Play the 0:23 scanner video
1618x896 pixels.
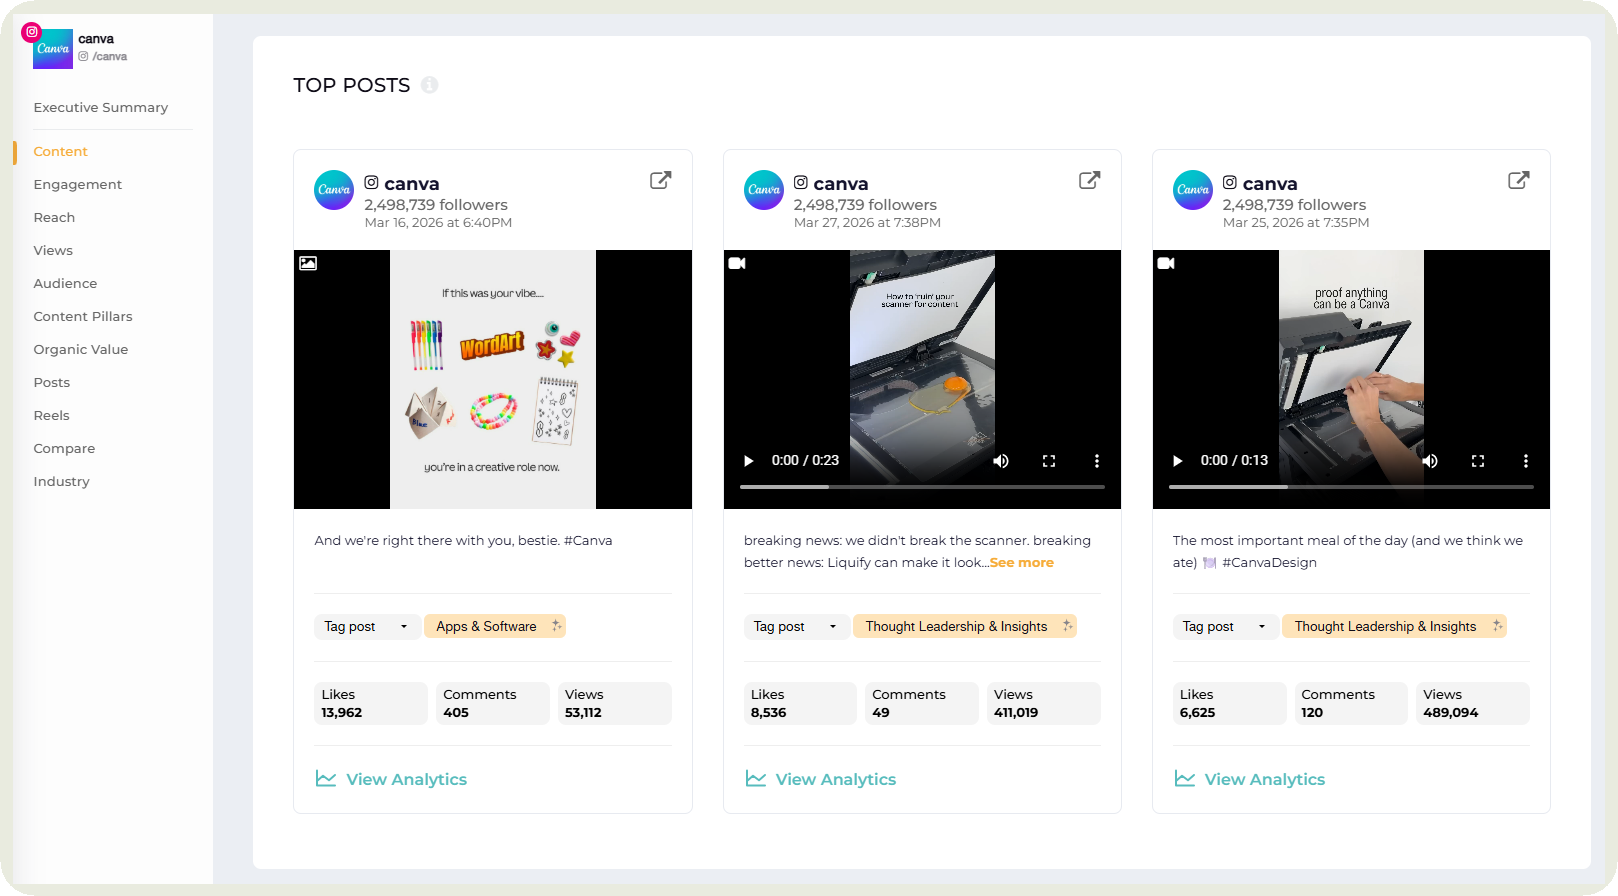click(x=748, y=461)
